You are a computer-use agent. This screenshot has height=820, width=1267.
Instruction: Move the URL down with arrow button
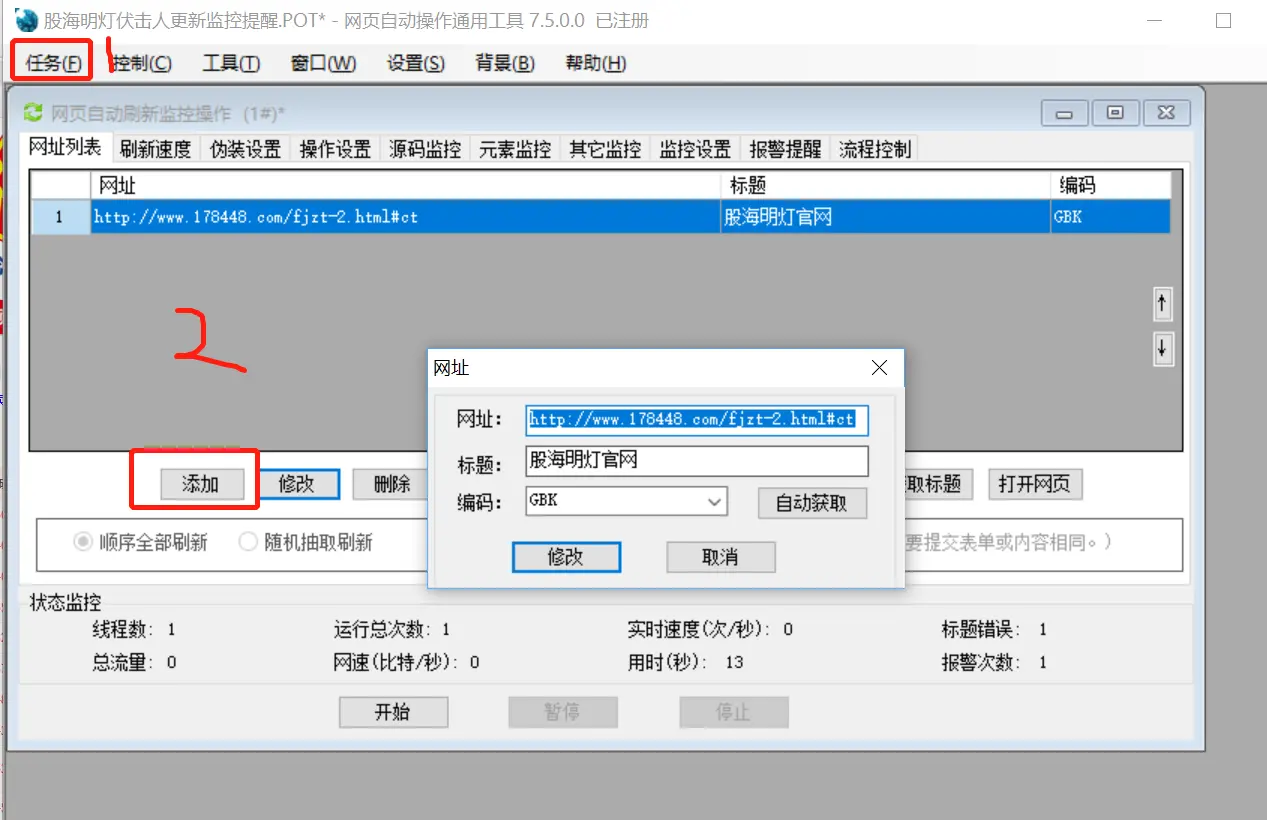tap(1162, 348)
